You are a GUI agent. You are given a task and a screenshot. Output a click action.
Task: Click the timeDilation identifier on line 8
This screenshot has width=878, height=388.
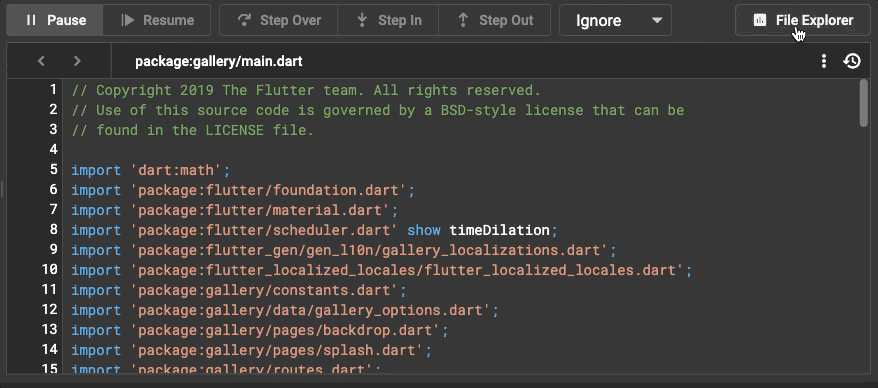coord(499,230)
